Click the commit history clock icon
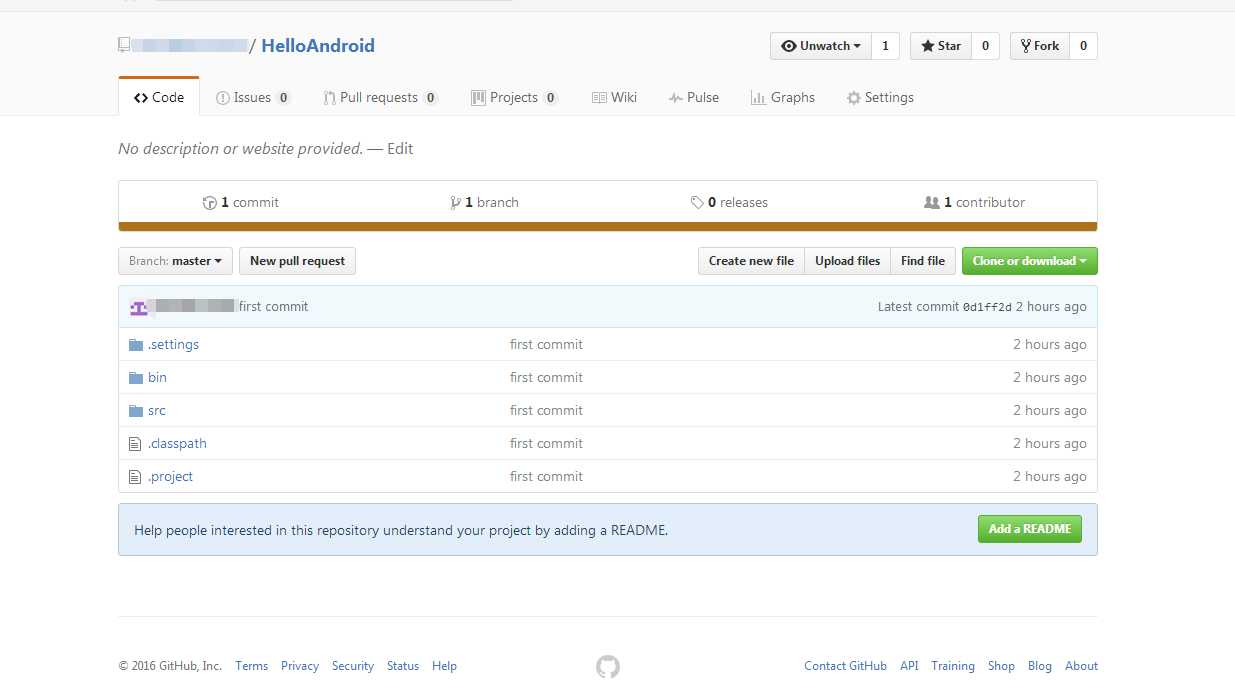1235x686 pixels. 209,202
